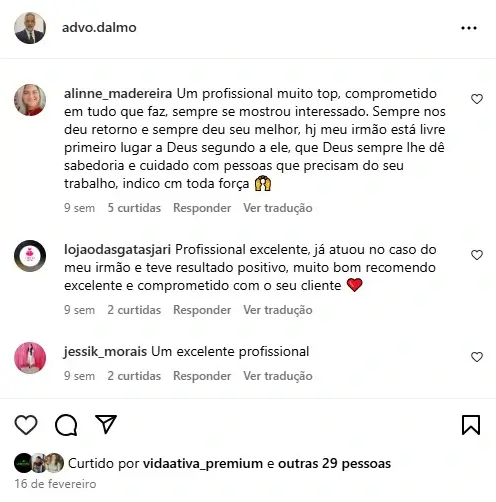The image size is (496, 502).
Task: Like alinne_madereira's comment with the heart
Action: pos(477,99)
